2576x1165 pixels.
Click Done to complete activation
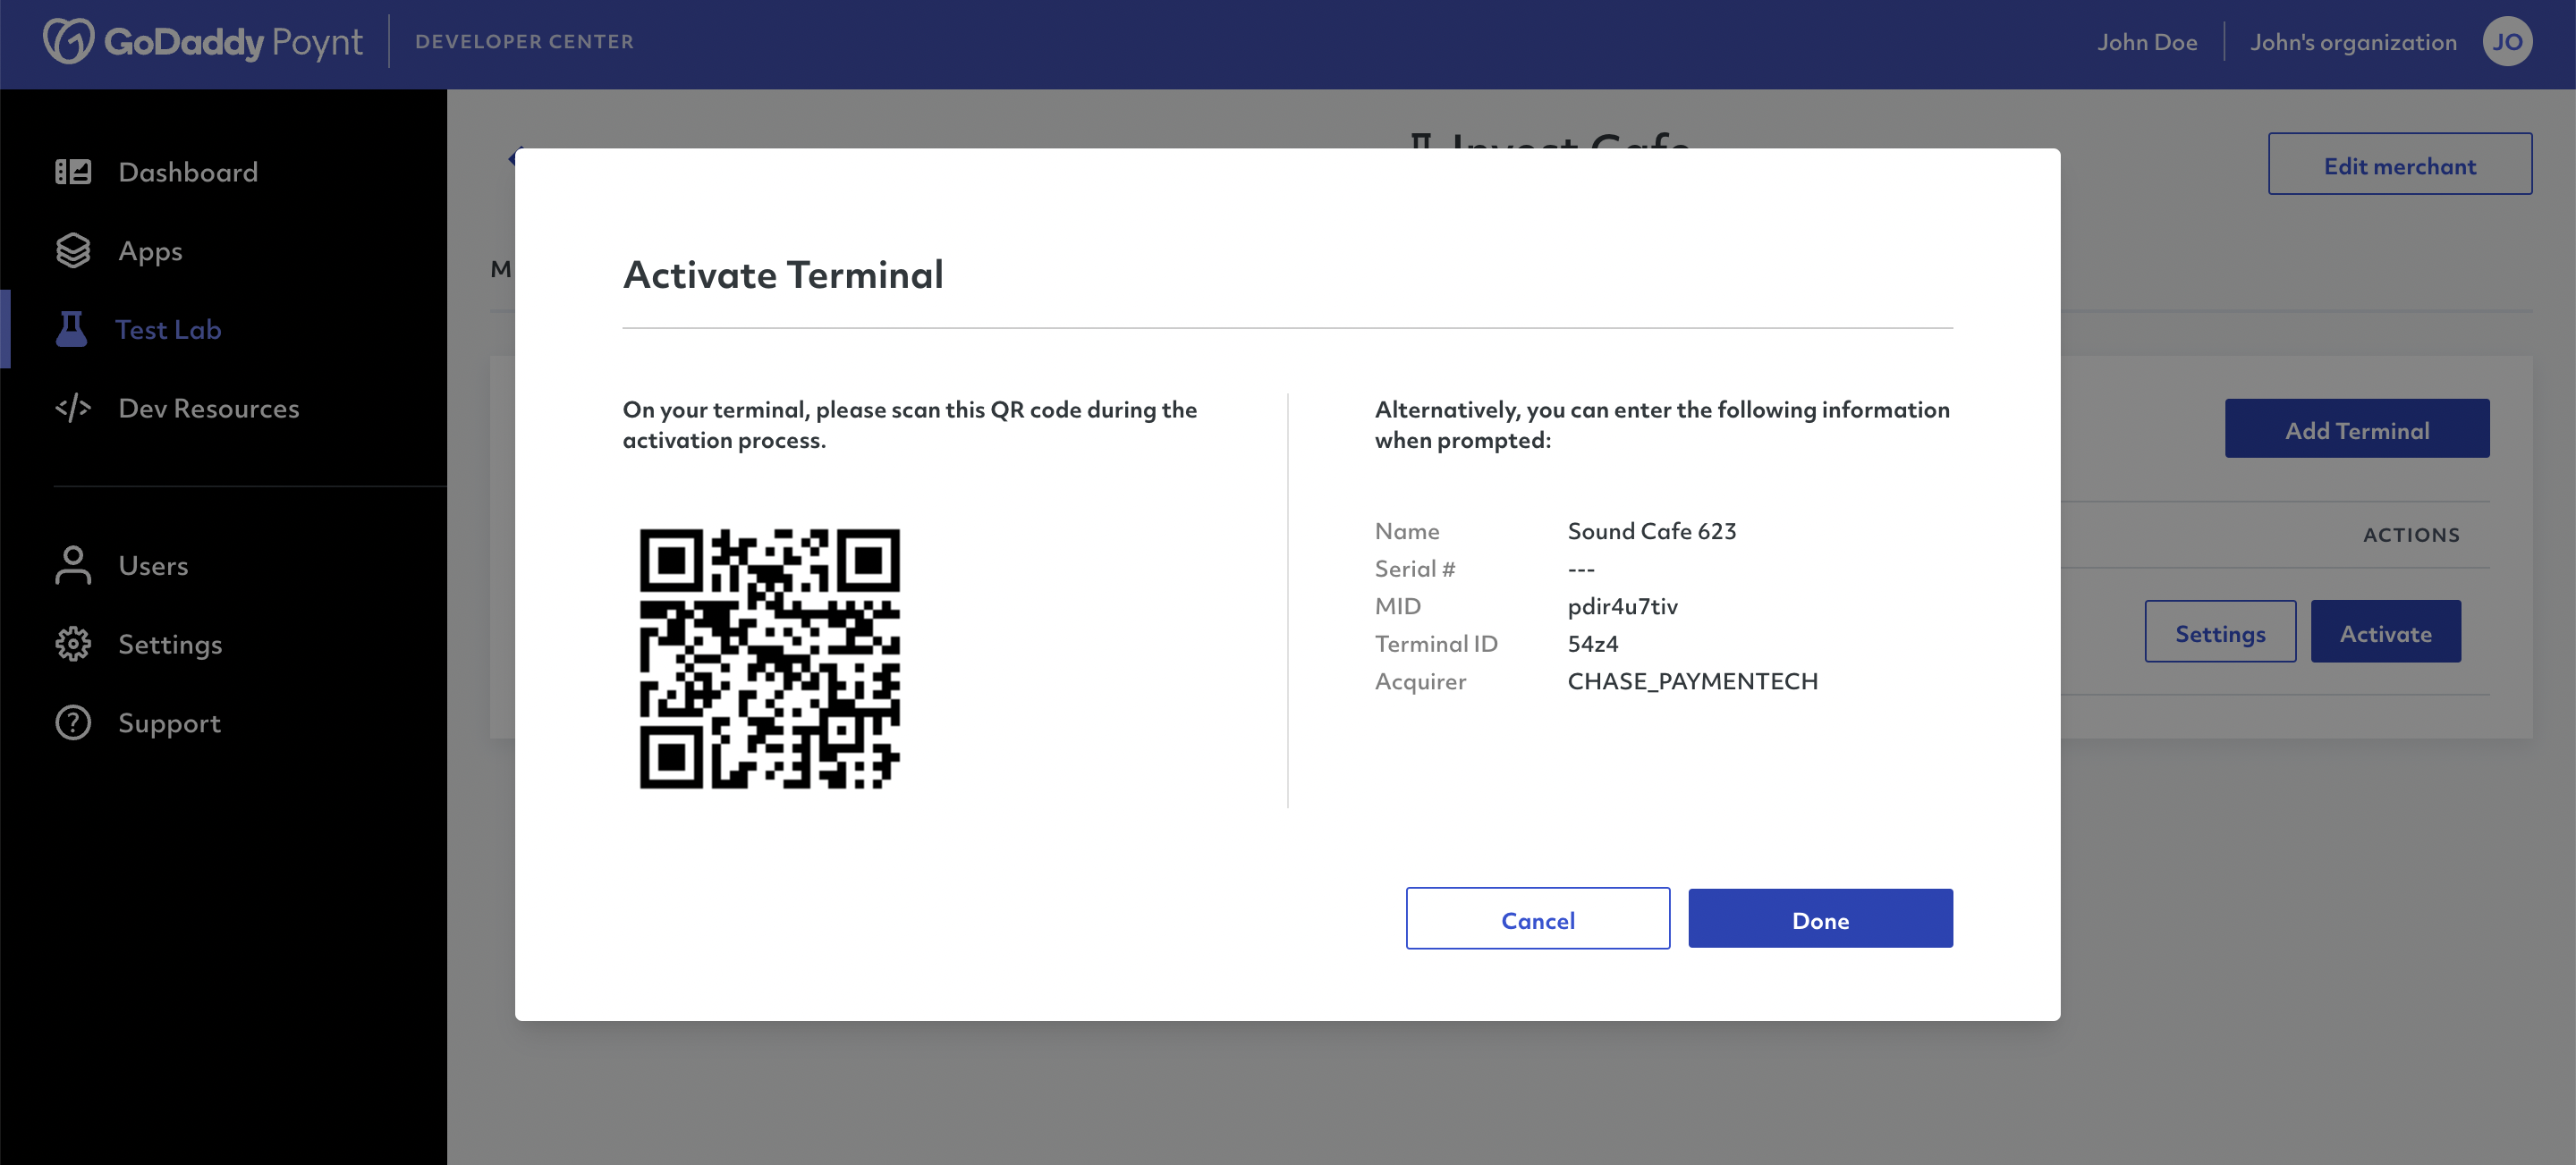[1820, 918]
